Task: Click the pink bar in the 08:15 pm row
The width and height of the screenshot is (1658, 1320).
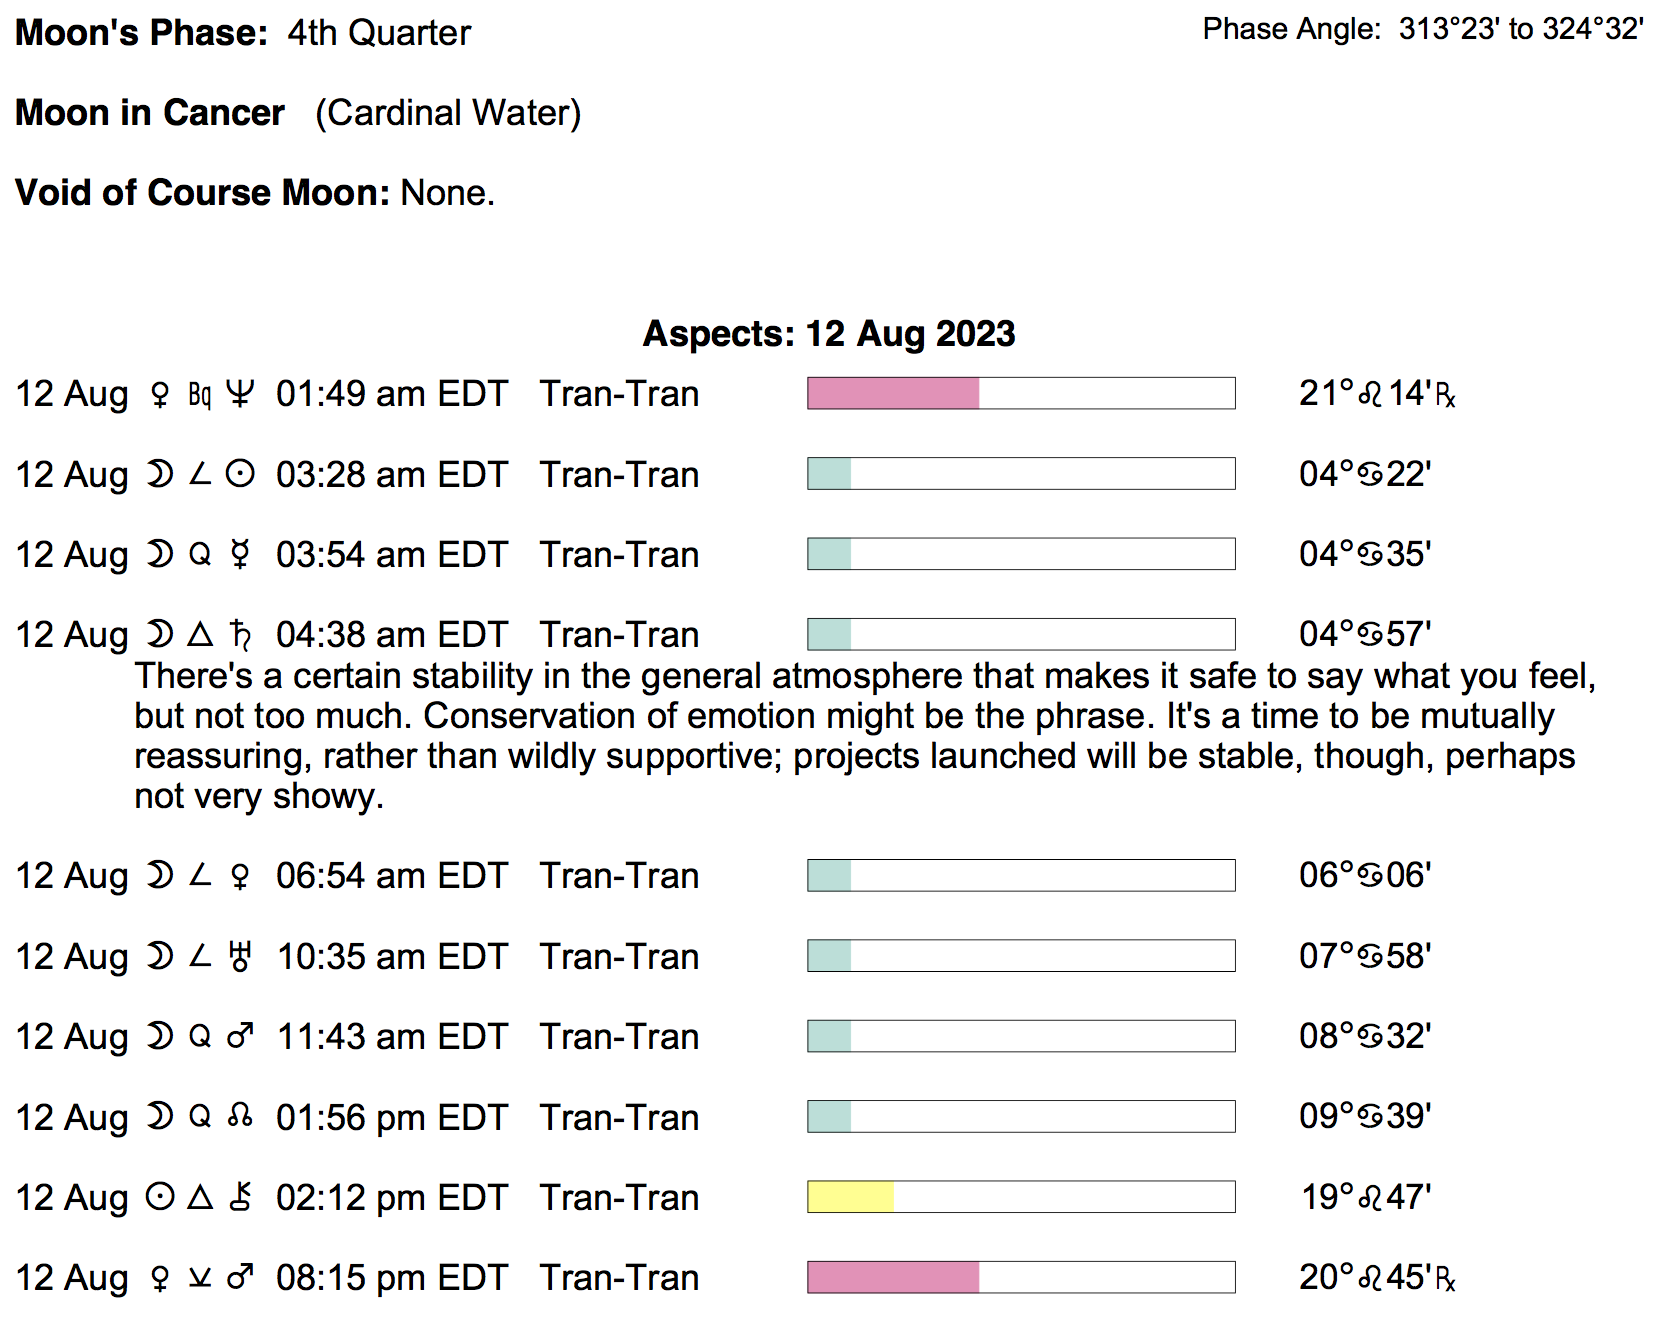Action: click(893, 1278)
